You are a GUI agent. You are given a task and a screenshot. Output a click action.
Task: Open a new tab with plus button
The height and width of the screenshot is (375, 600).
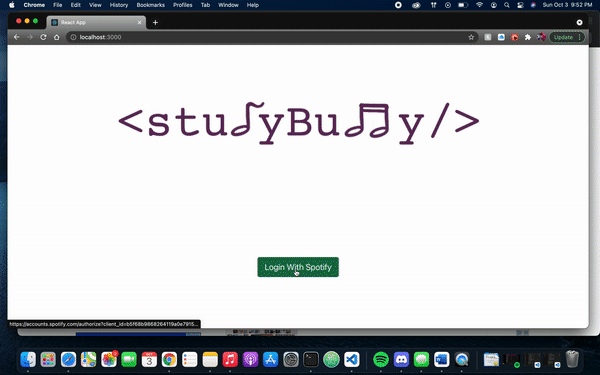click(x=155, y=23)
